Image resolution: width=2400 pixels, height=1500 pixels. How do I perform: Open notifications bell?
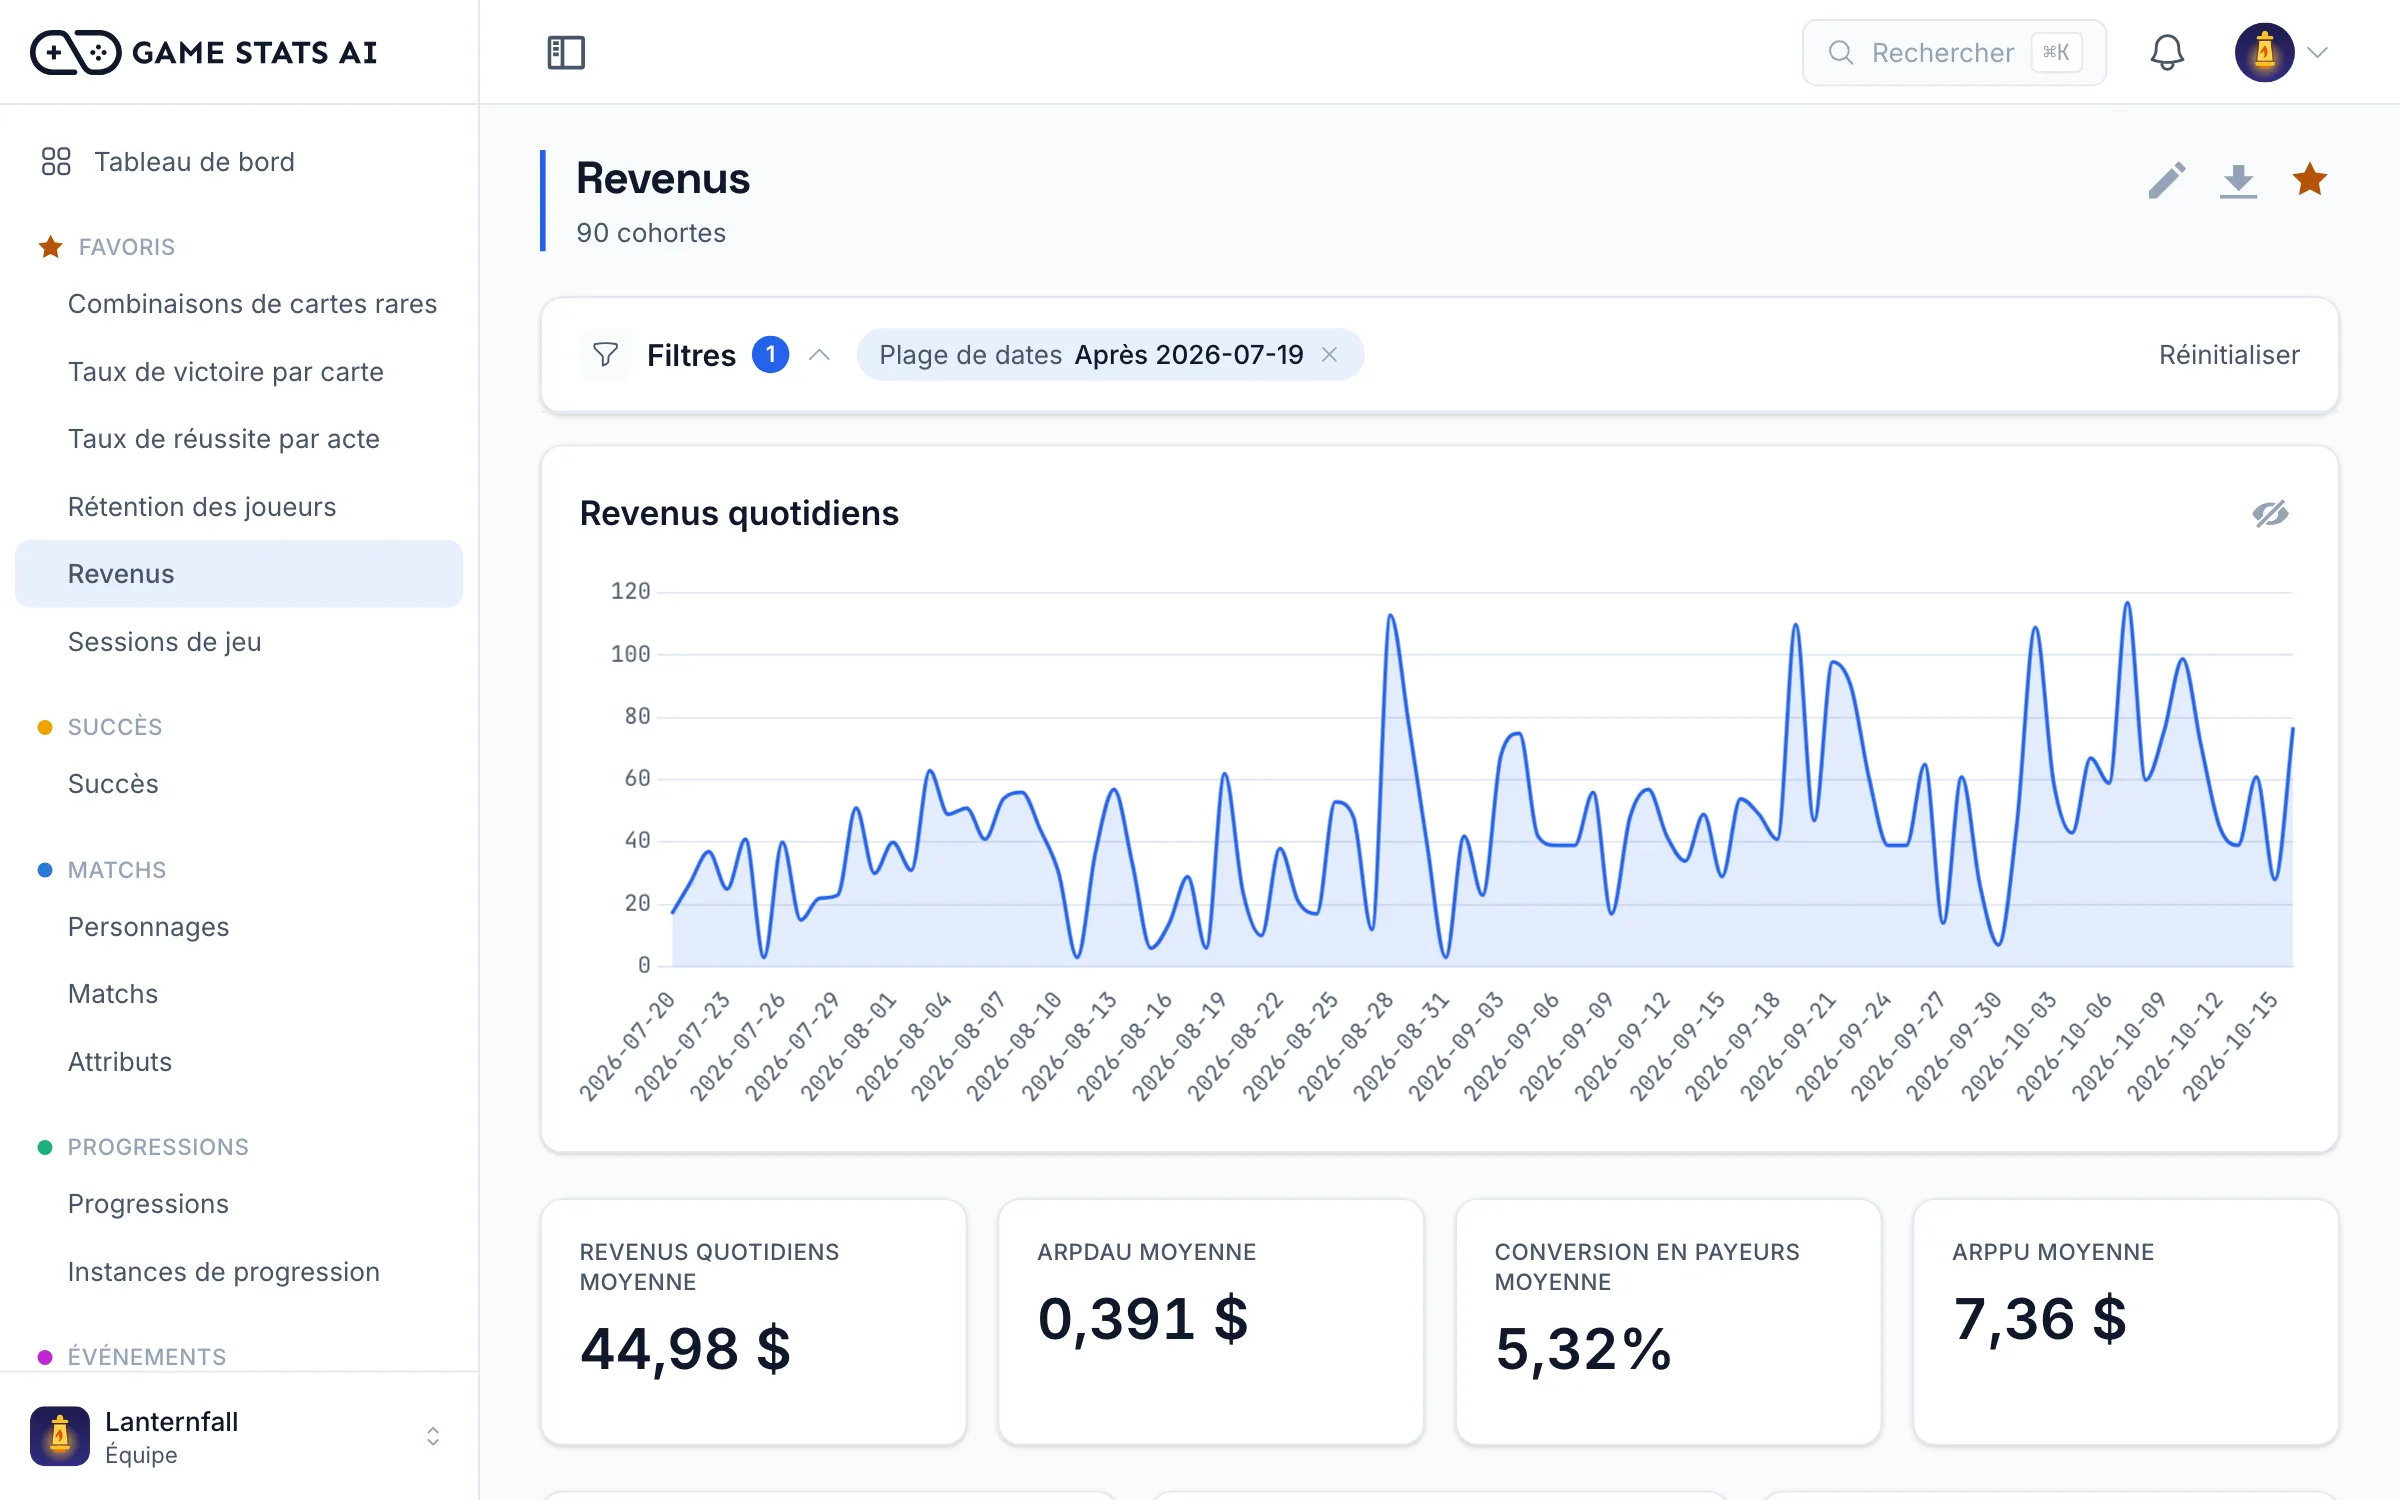[2166, 52]
